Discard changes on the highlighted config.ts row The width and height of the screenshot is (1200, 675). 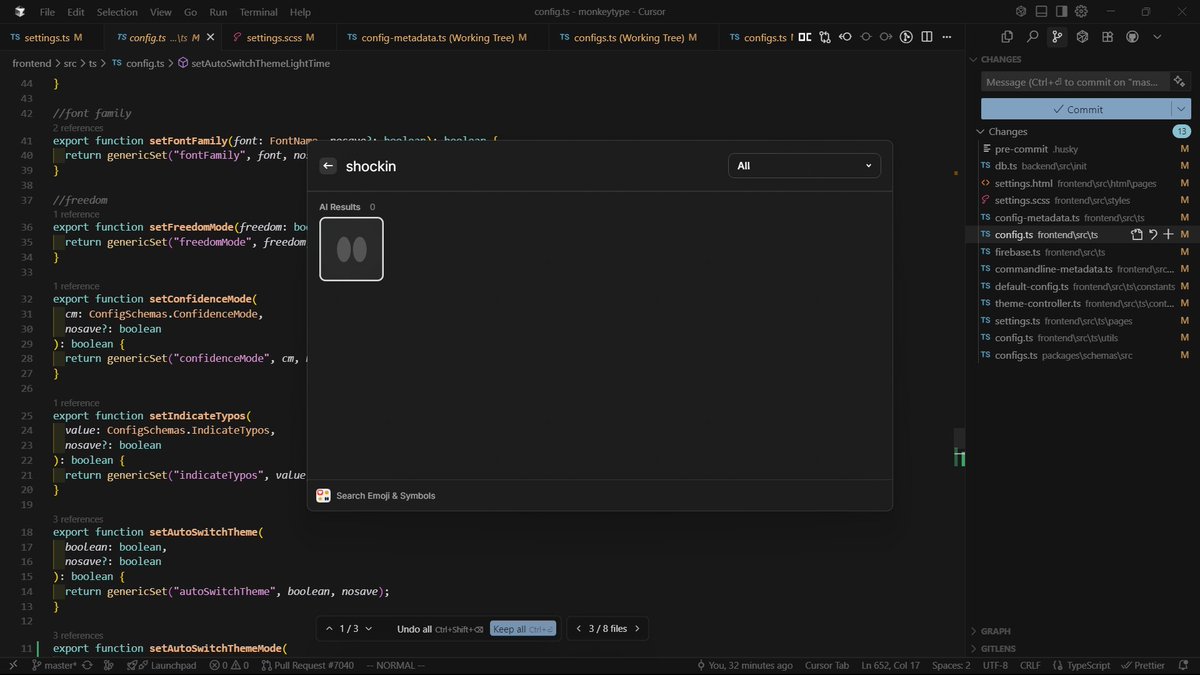pos(1153,234)
